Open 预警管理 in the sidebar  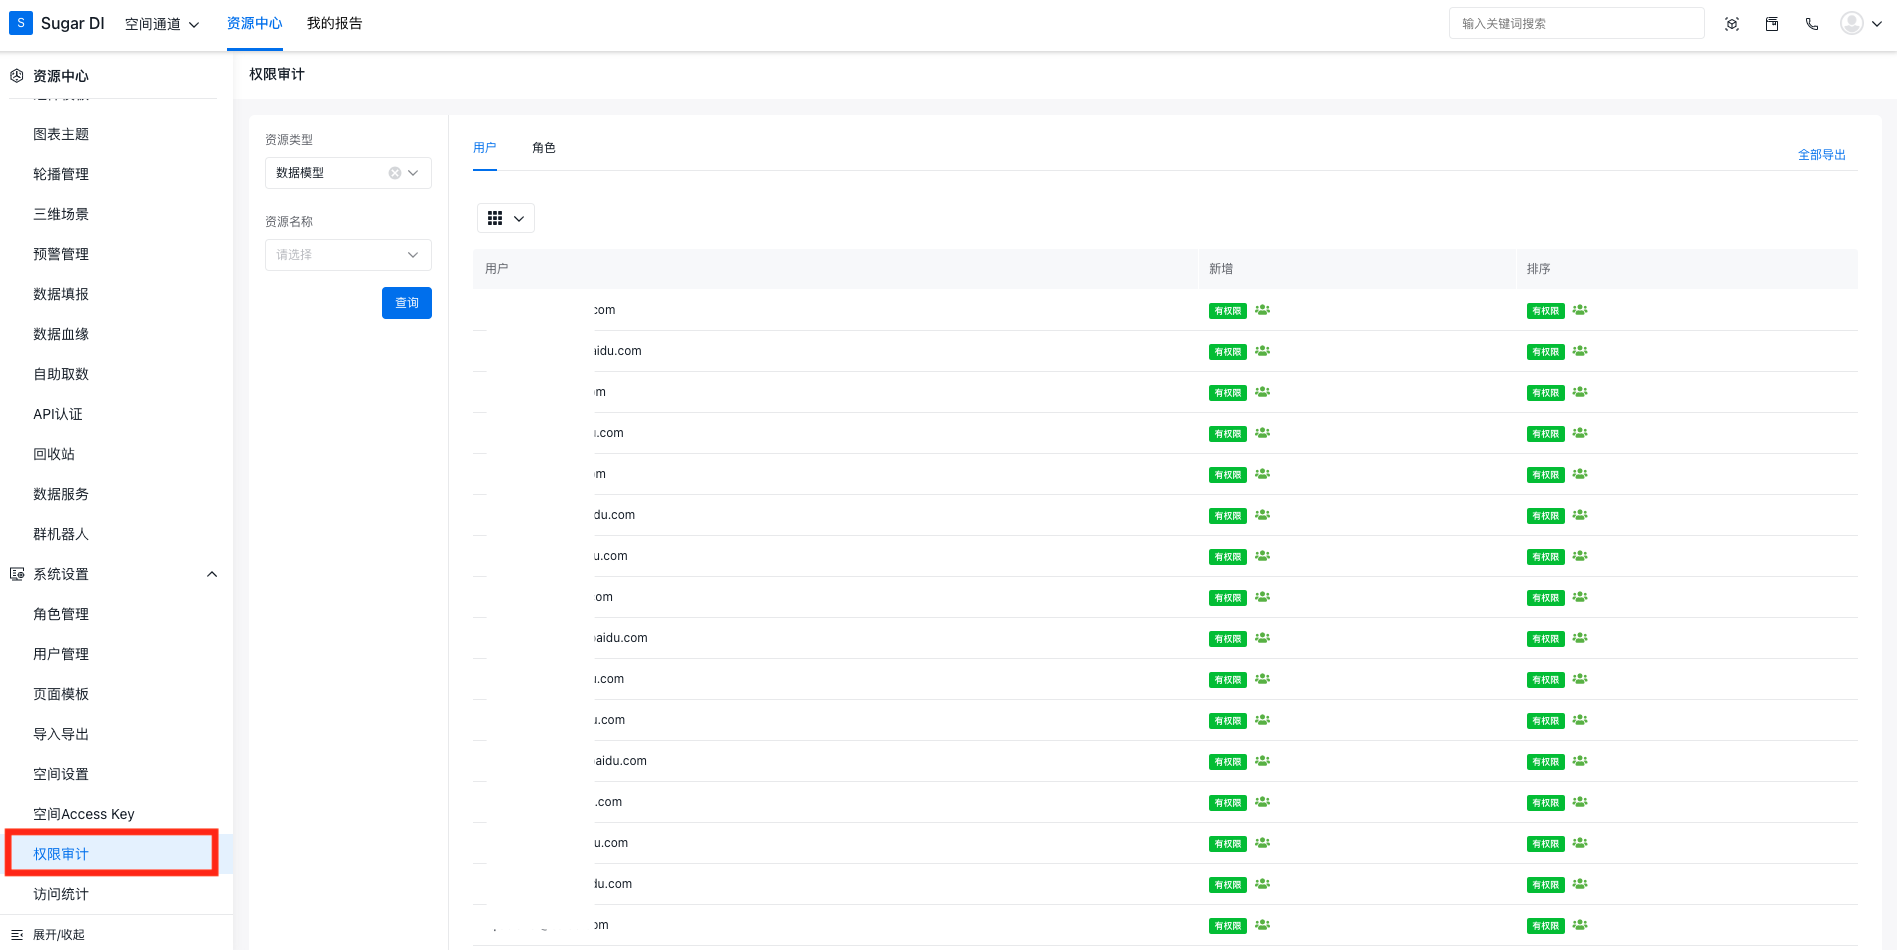(x=61, y=254)
